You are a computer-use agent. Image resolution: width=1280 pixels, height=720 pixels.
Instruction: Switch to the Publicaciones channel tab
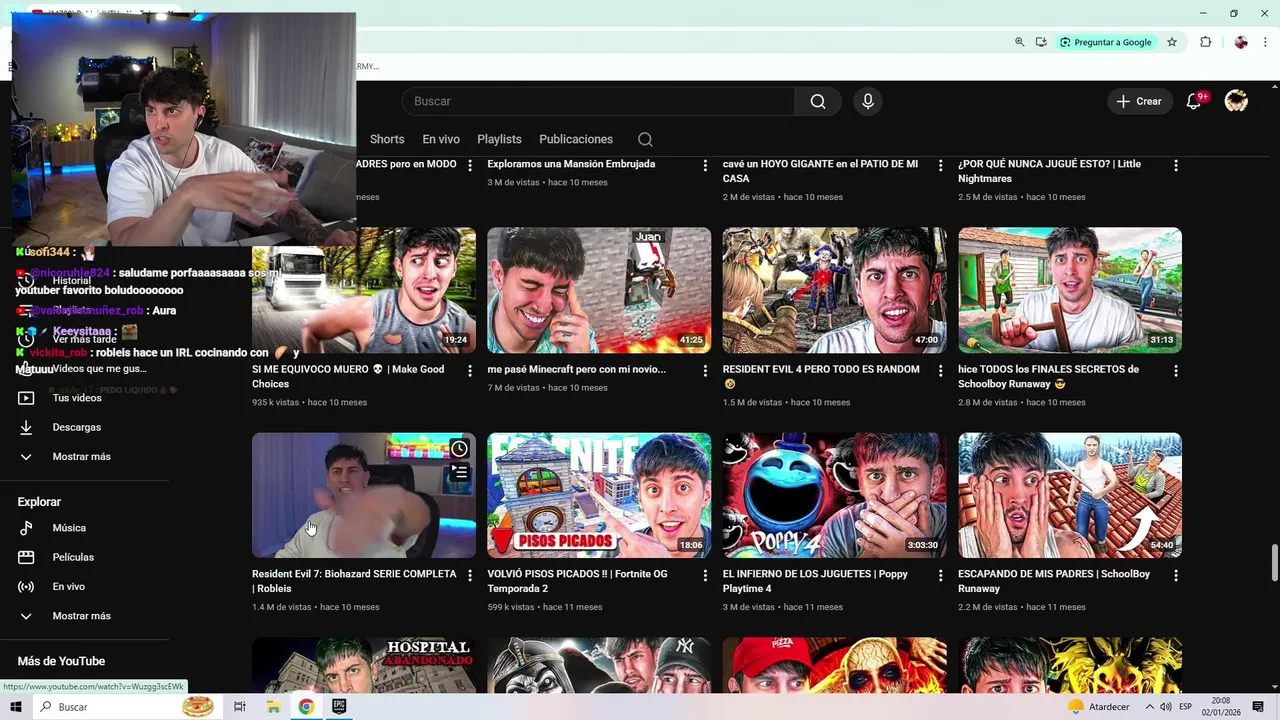point(576,139)
